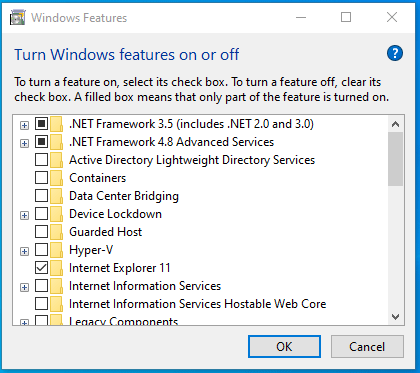
Task: Select the 'Containers' label
Action: pos(97,178)
